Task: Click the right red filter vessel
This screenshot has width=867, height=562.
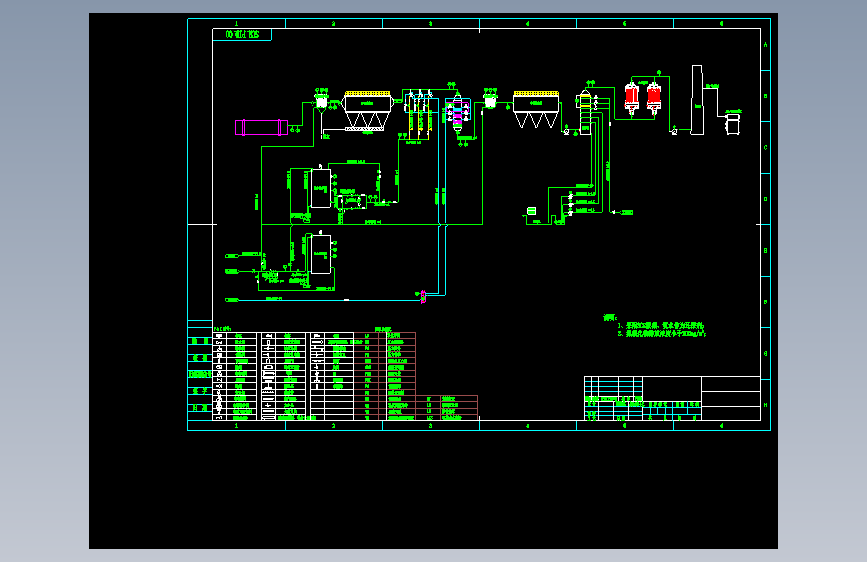Action: click(654, 98)
